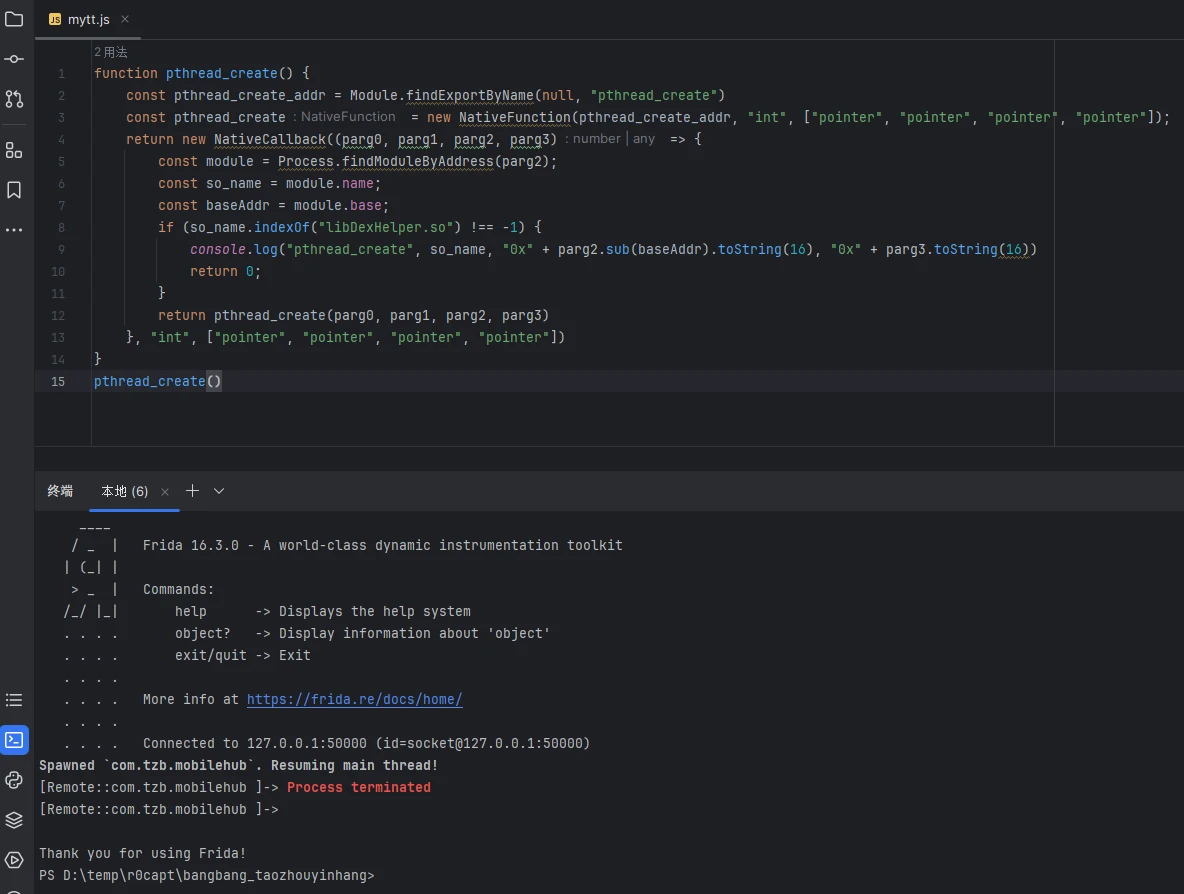
Task: Click line number 1 in the gutter
Action: tap(61, 73)
